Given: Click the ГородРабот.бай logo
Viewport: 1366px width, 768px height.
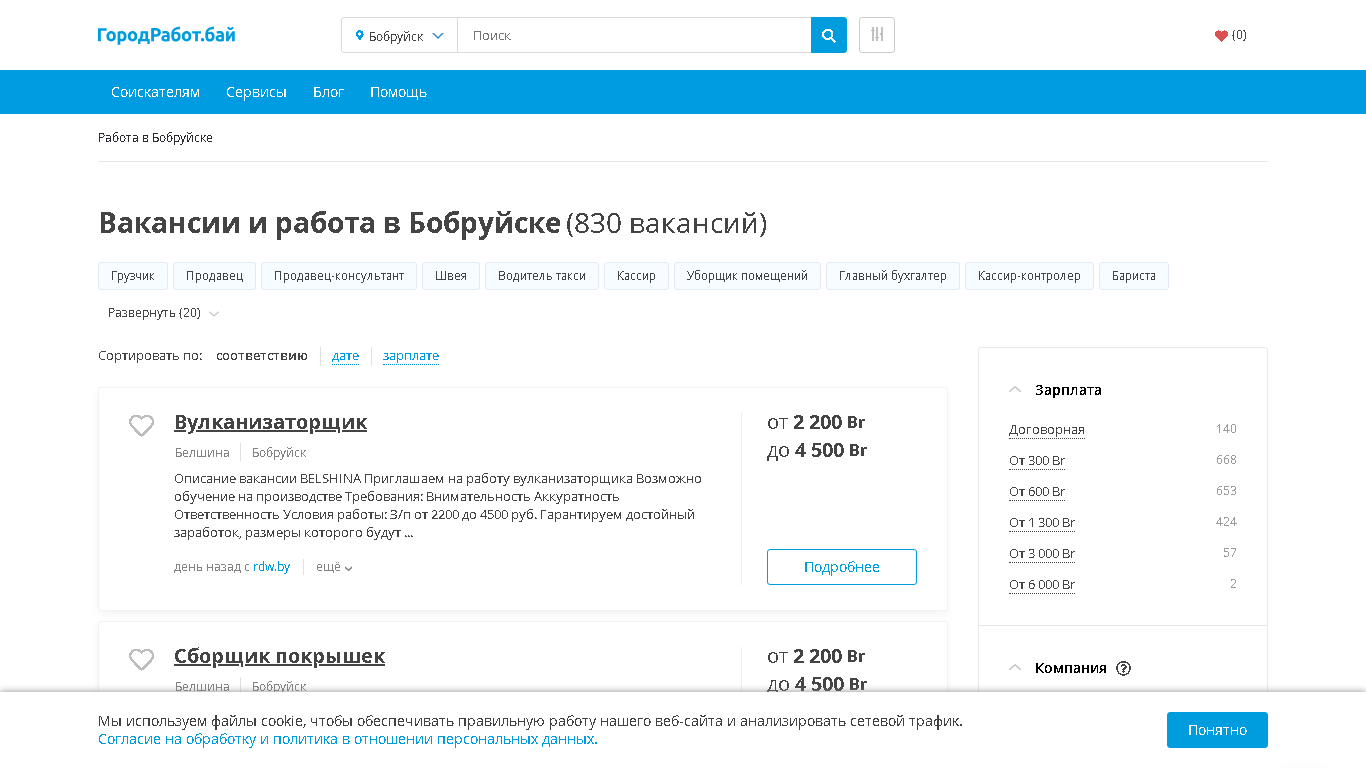Looking at the screenshot, I should point(167,35).
